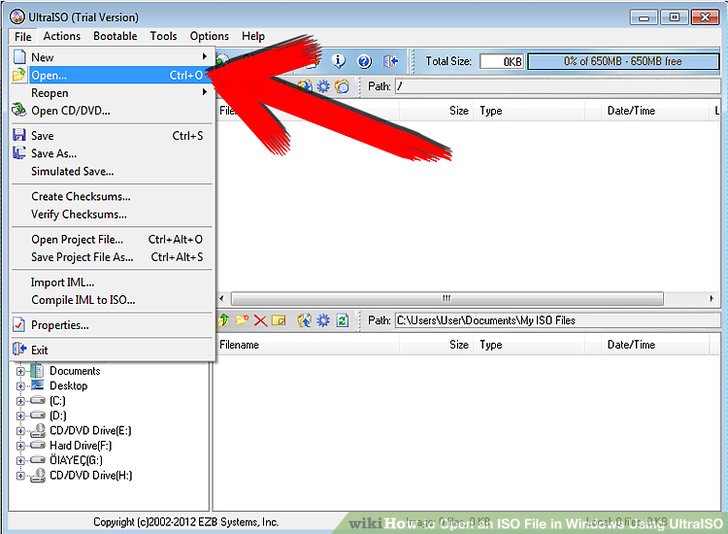This screenshot has height=534, width=728.
Task: Choose Open Project File... menu entry
Action: coord(112,239)
